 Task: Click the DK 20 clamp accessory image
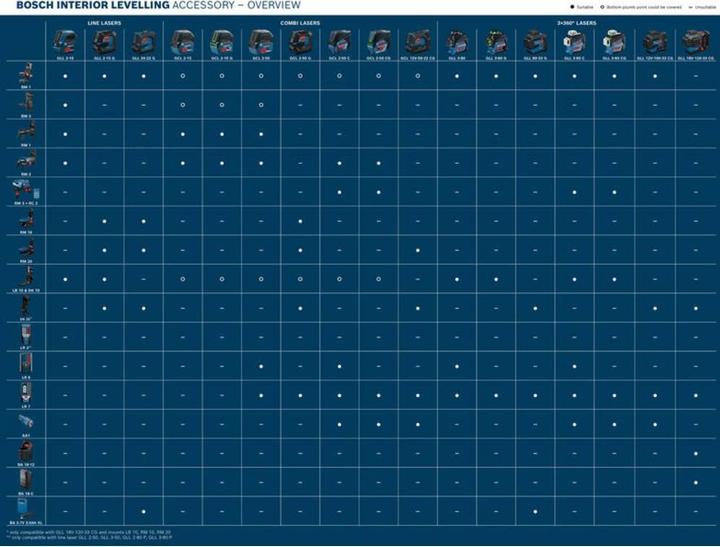(26, 306)
